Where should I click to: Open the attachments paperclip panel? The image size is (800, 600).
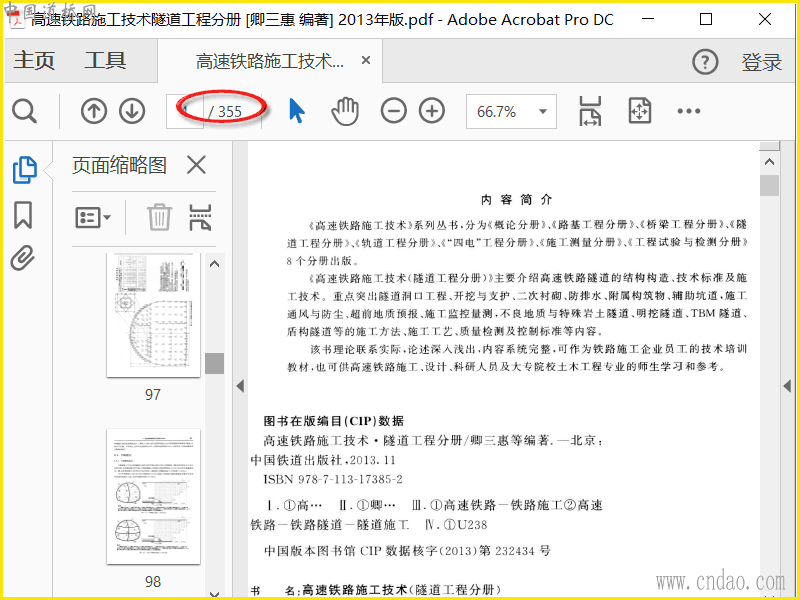click(23, 258)
